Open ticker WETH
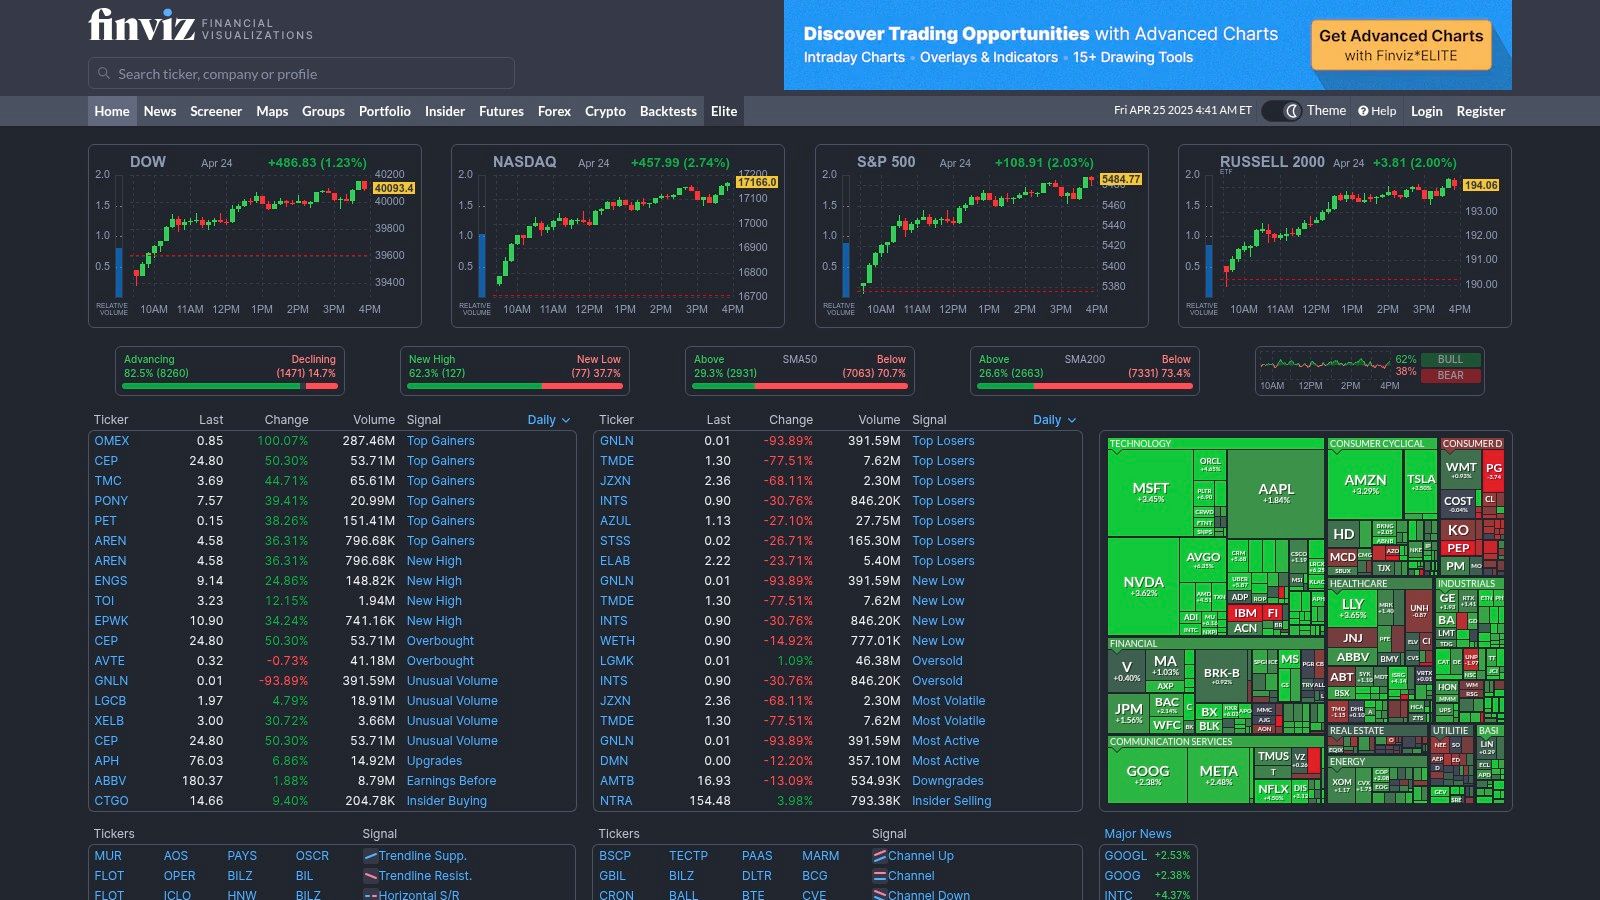The width and height of the screenshot is (1600, 900). [x=617, y=641]
